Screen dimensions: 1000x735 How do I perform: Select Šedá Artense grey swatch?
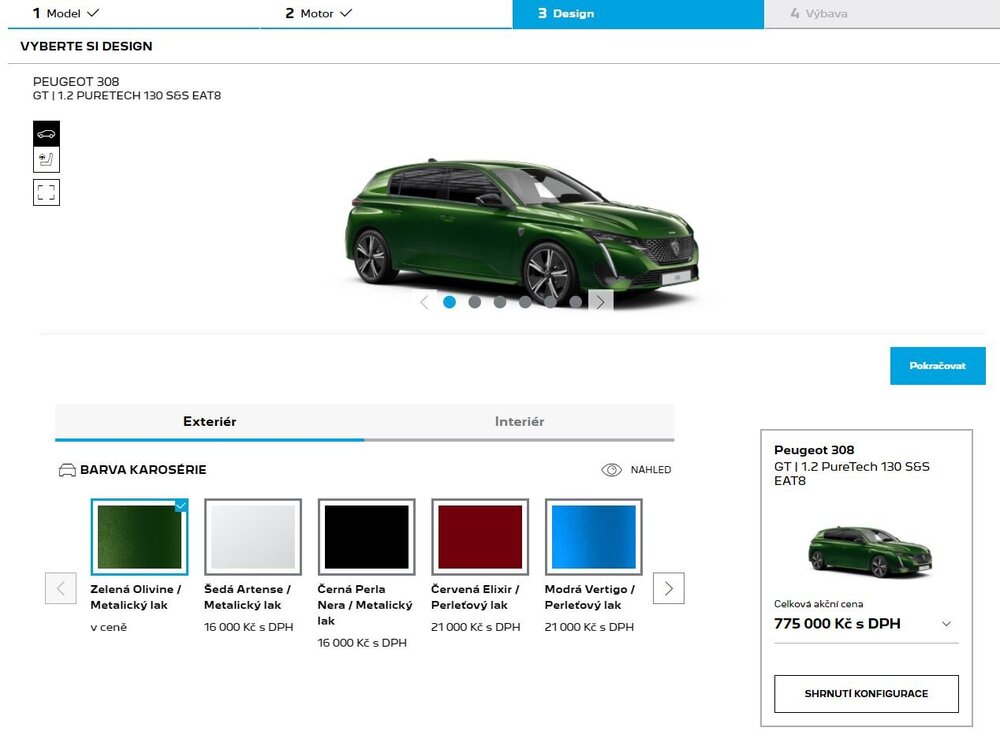253,537
